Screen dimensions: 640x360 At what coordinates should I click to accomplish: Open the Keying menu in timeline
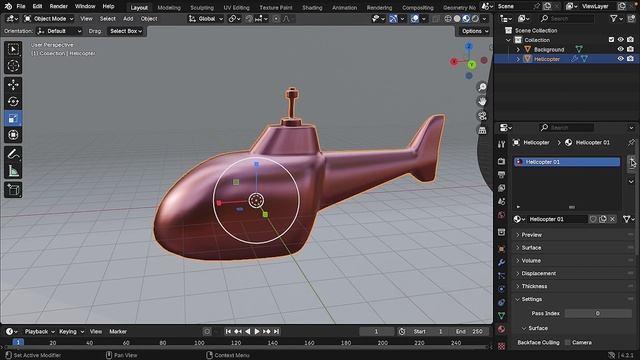(x=71, y=331)
